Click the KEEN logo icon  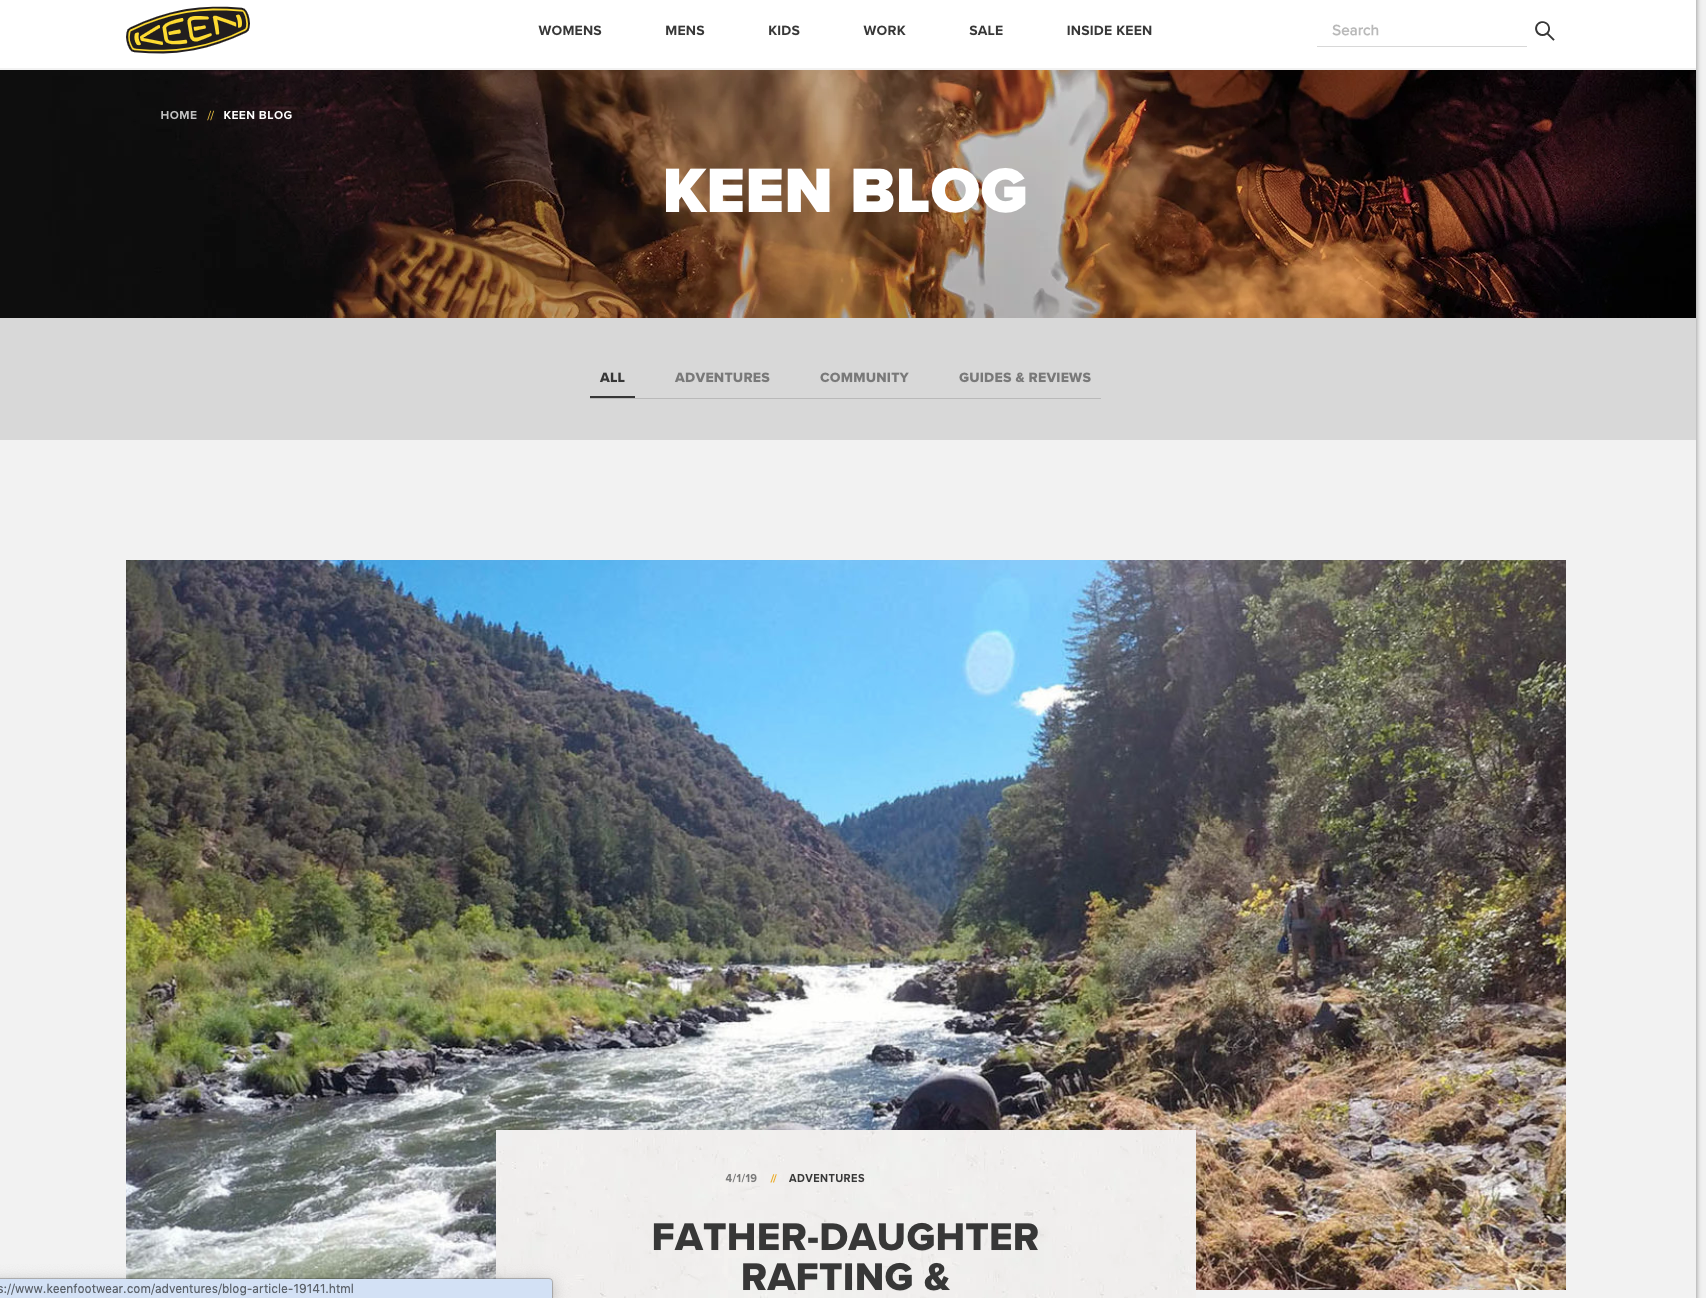click(x=188, y=30)
